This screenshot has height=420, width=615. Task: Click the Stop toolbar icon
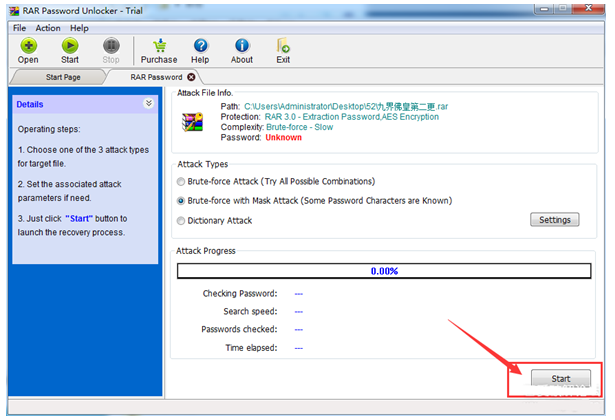(111, 46)
